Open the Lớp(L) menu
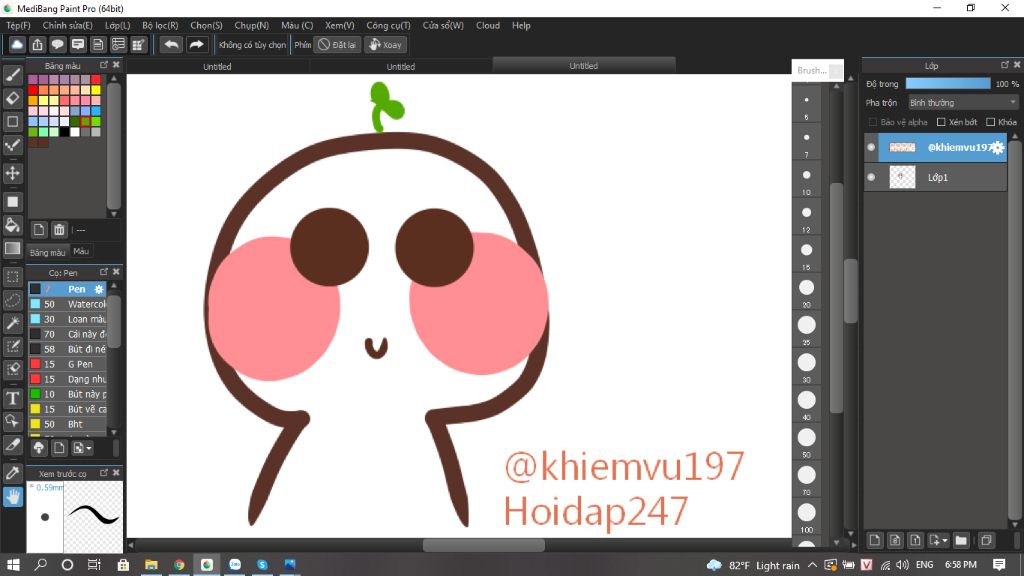Image resolution: width=1024 pixels, height=576 pixels. [118, 25]
